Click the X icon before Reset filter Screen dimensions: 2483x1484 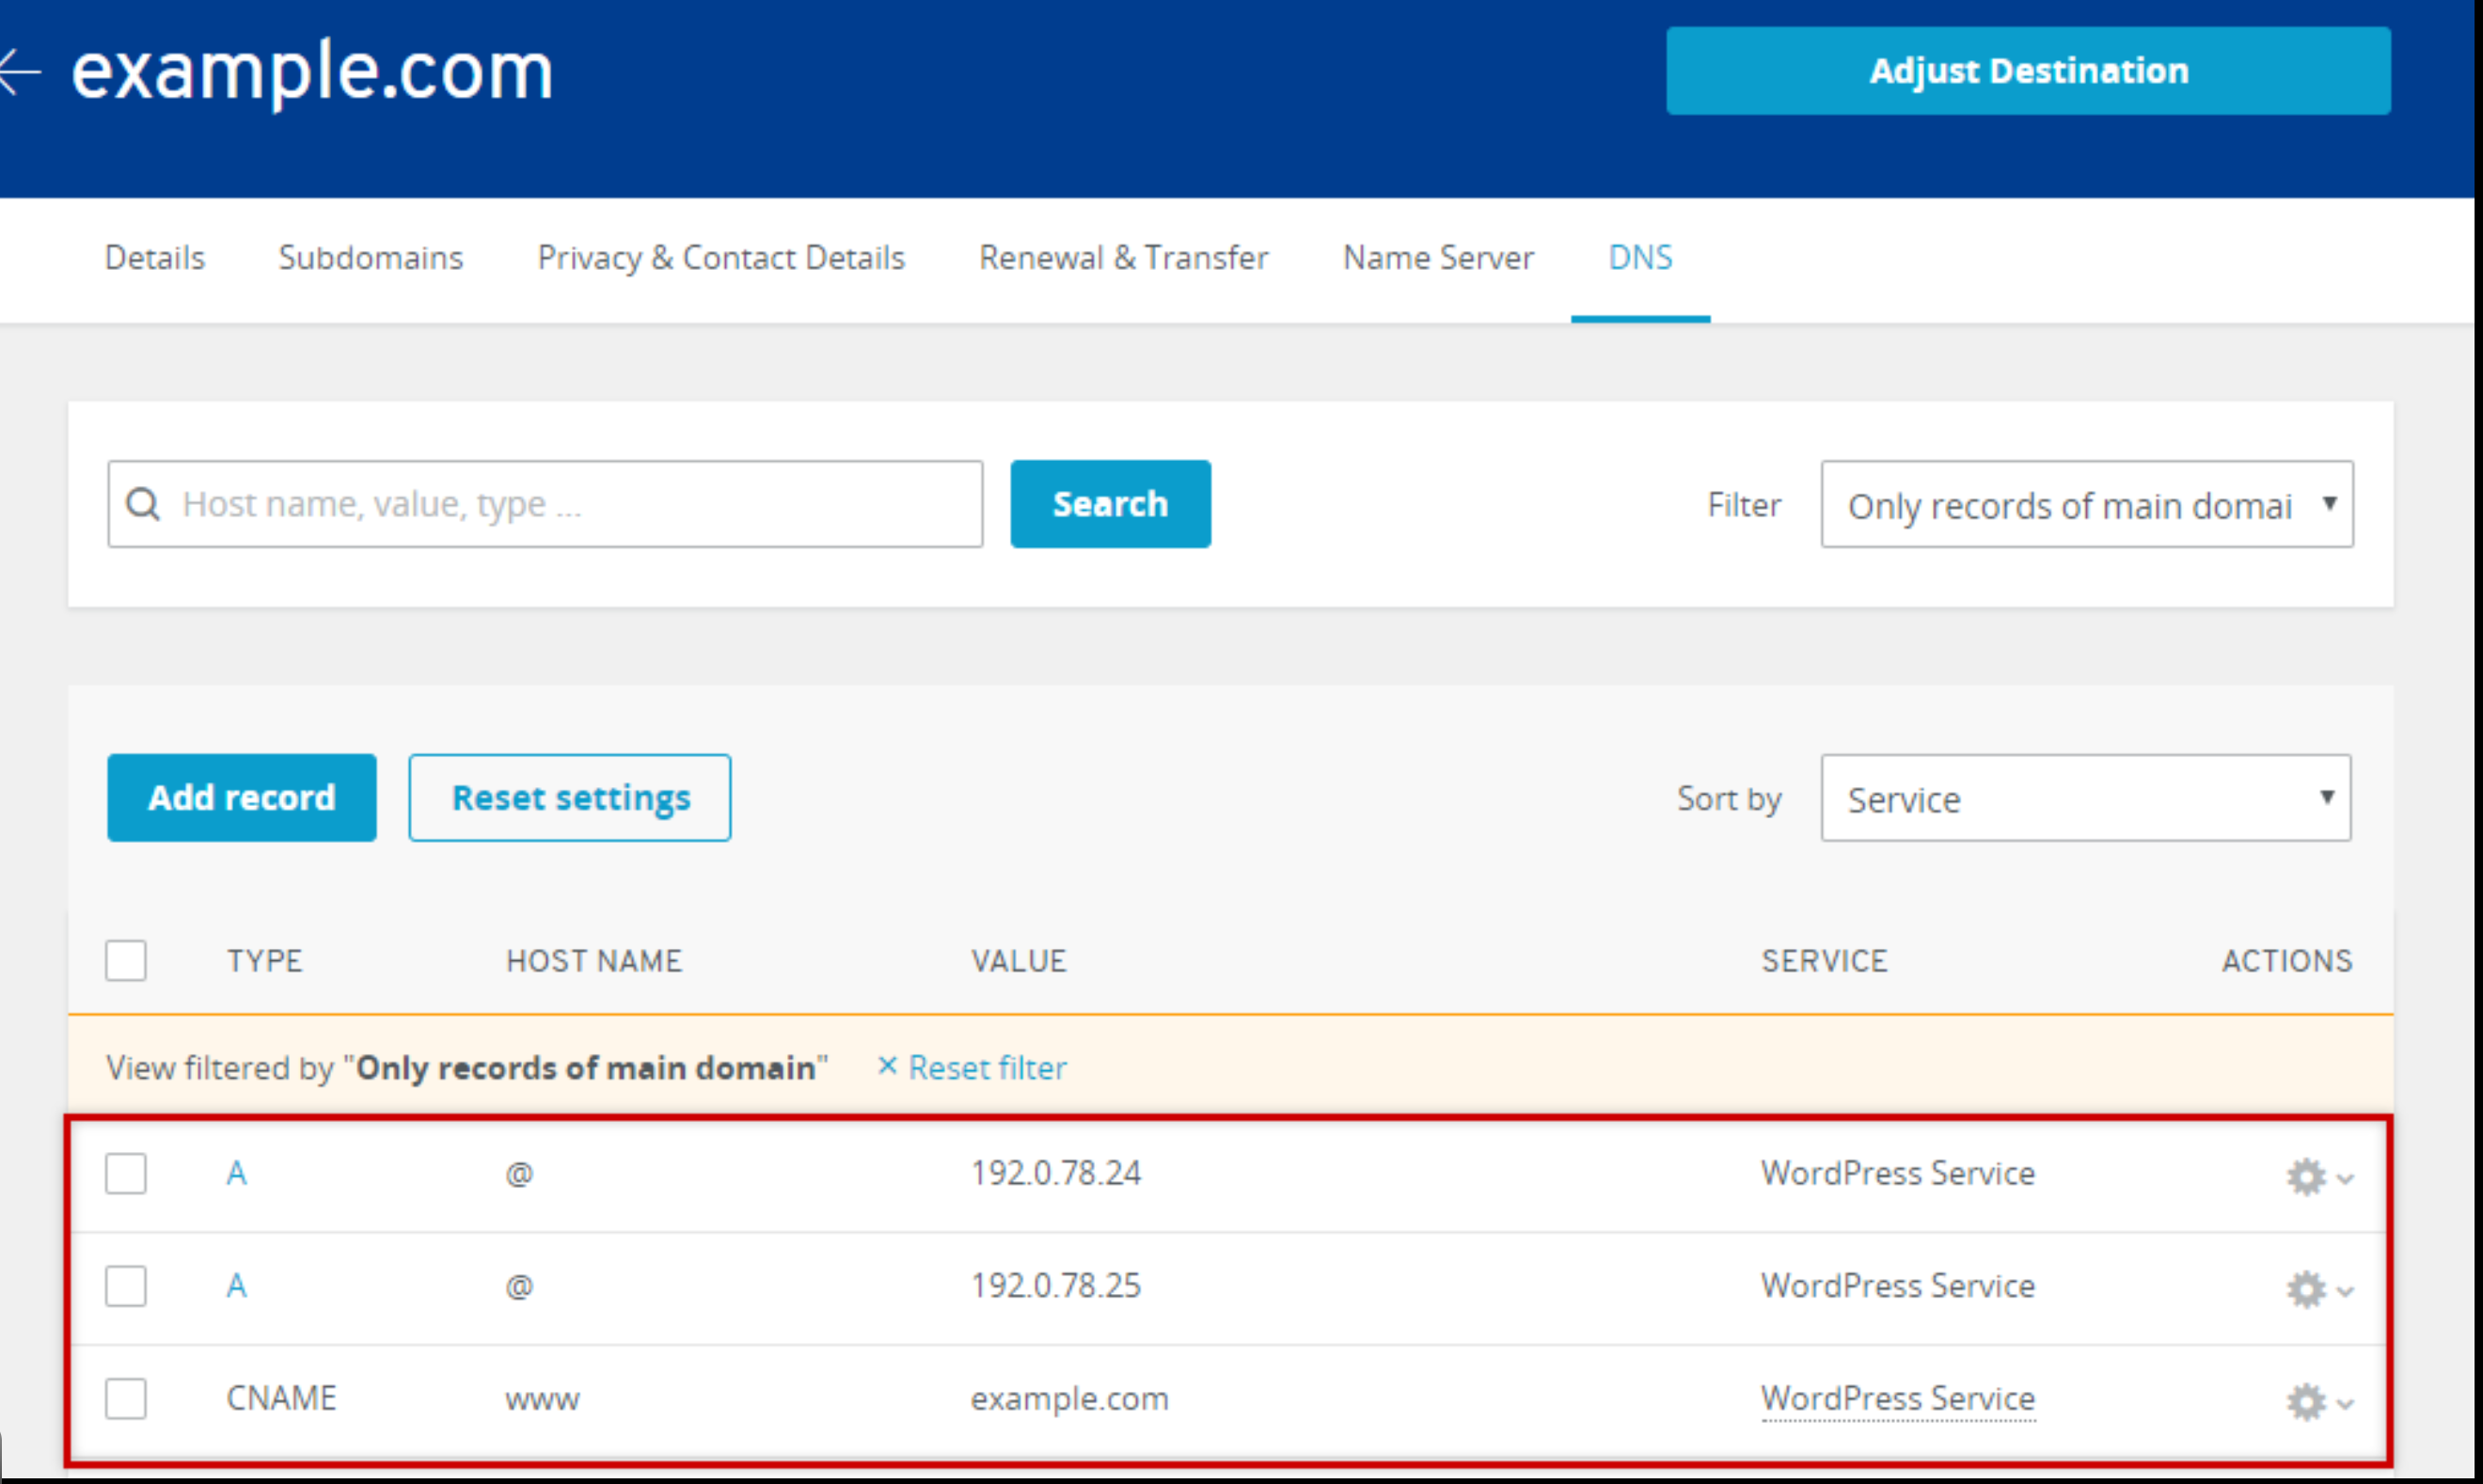886,1066
